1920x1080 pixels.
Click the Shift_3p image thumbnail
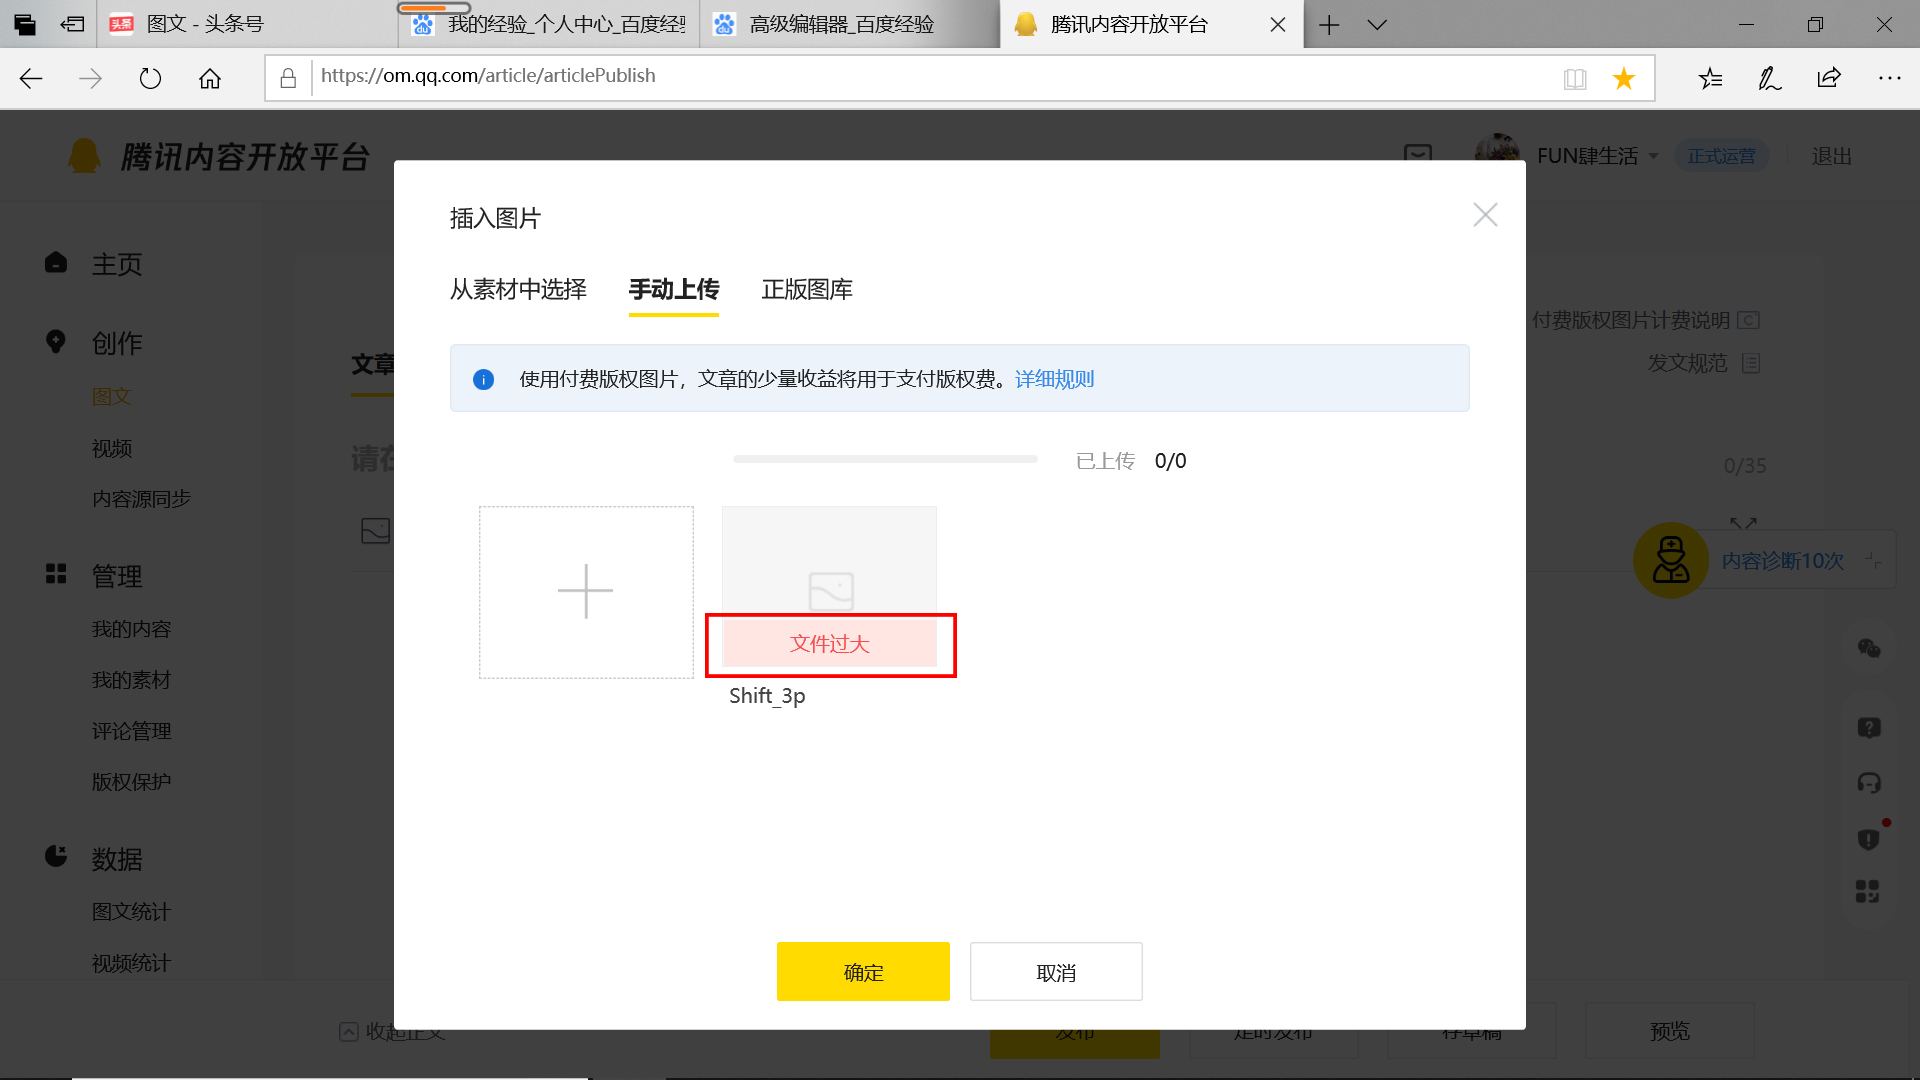[x=828, y=570]
